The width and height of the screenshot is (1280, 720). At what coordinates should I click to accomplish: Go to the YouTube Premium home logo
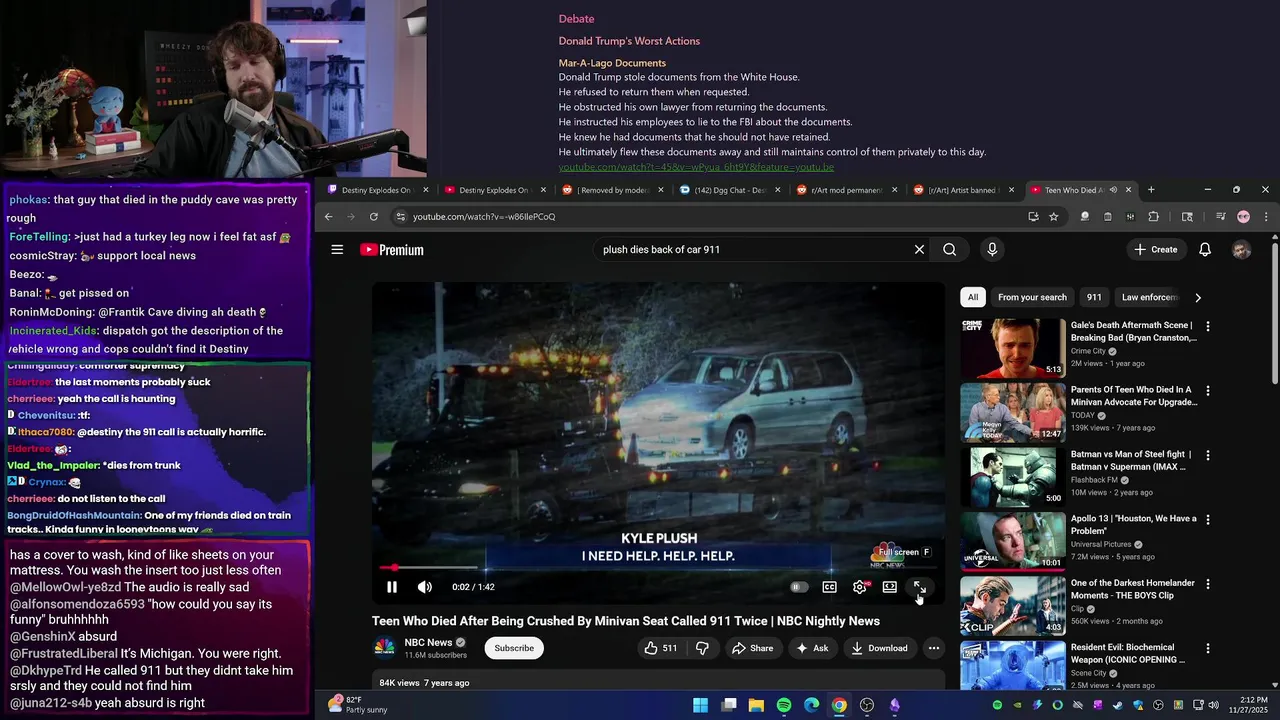pyautogui.click(x=392, y=250)
